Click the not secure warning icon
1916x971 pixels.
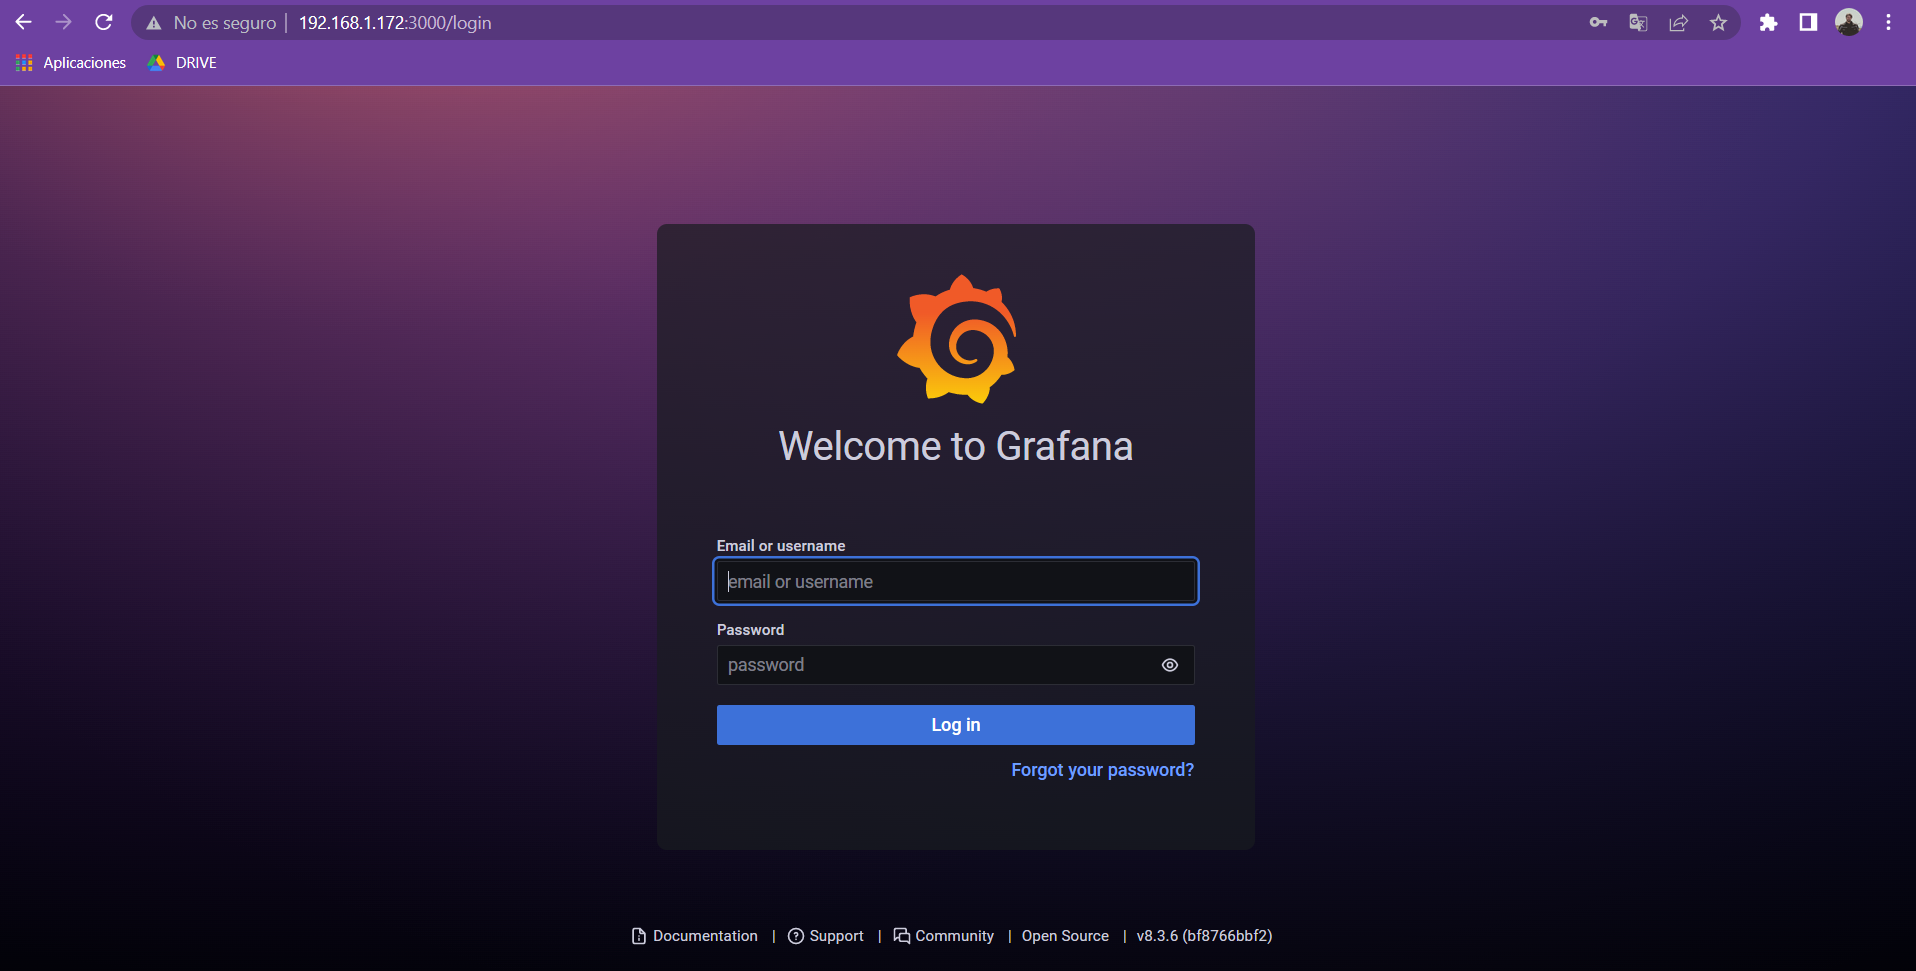click(154, 23)
